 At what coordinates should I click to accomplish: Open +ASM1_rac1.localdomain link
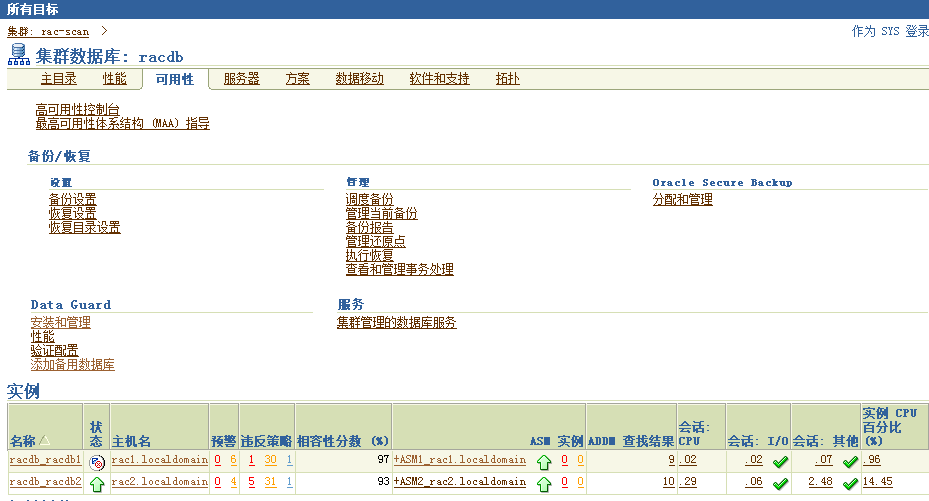460,460
